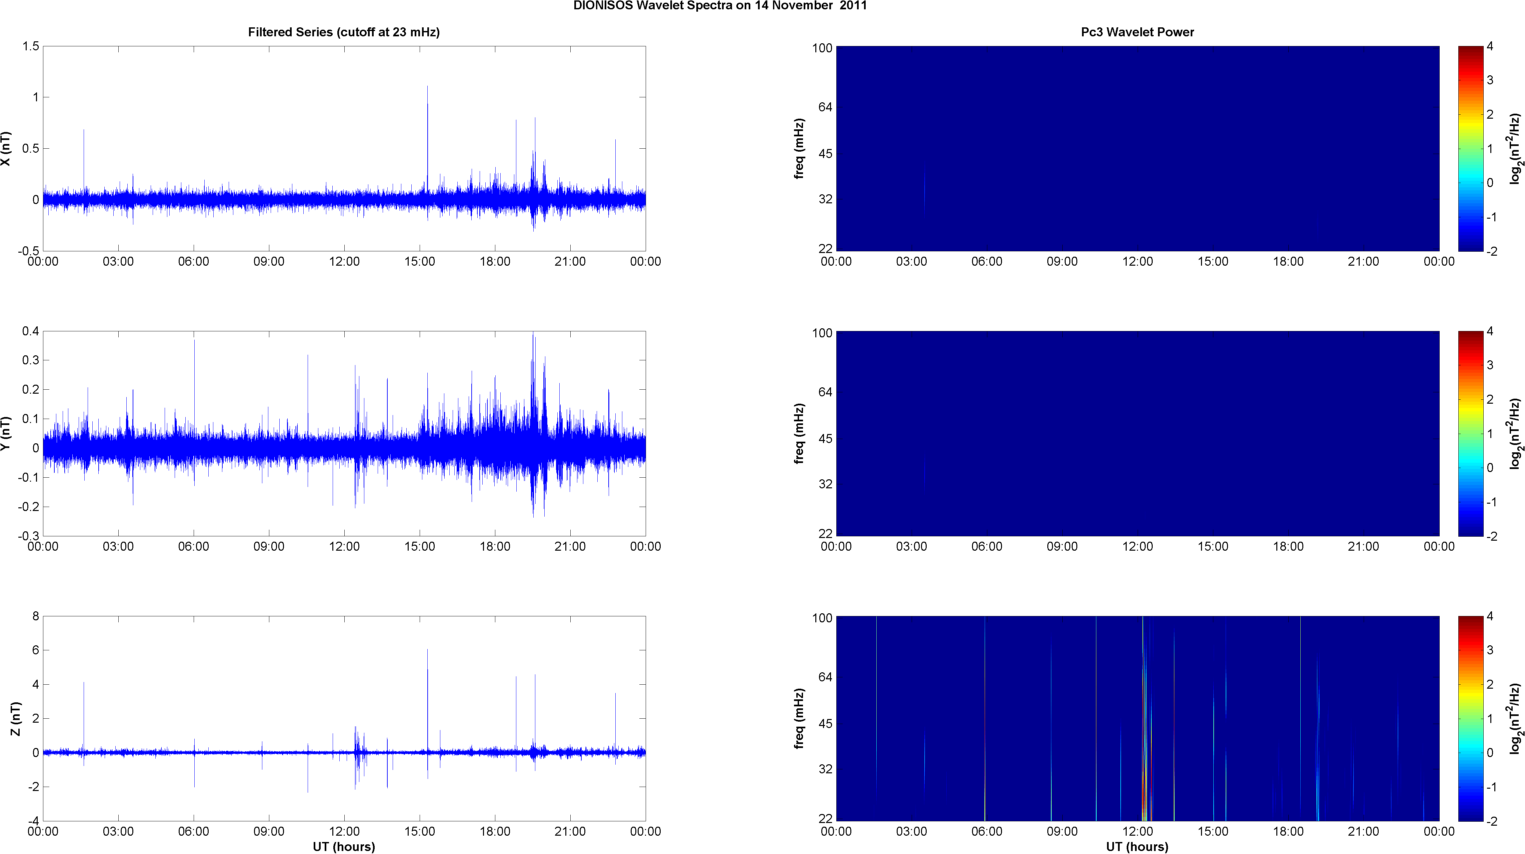Viewport: 1525px width, 854px height.
Task: Click inside the Z filtered series plot
Action: tap(344, 718)
